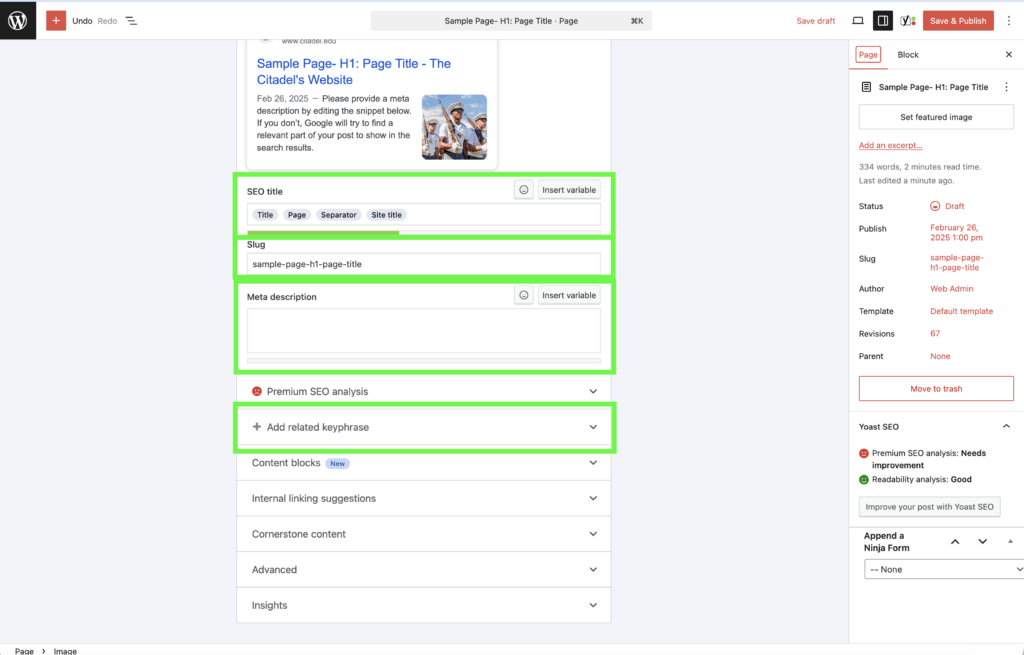Open the Add an excerpt link
This screenshot has height=655, width=1024.
pyautogui.click(x=890, y=145)
